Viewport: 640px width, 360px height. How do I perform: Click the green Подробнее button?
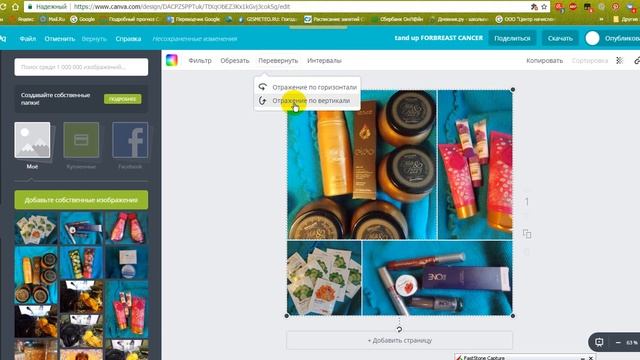122,99
